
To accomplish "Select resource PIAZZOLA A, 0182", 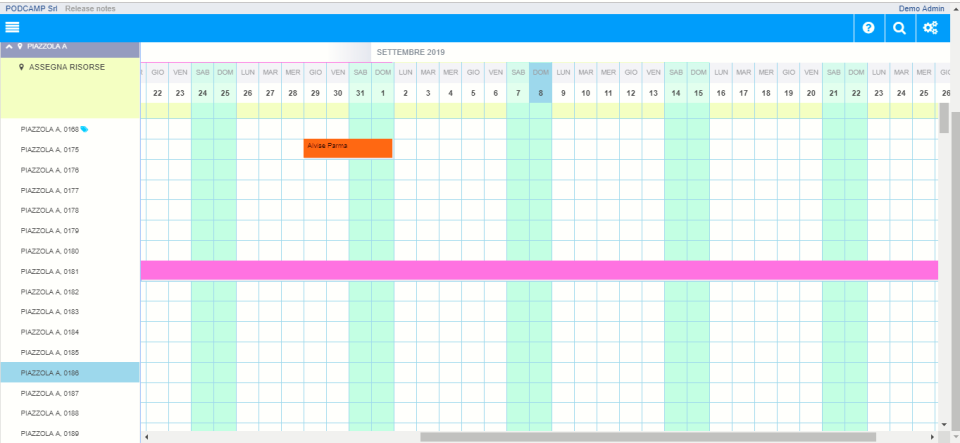I will click(x=50, y=292).
